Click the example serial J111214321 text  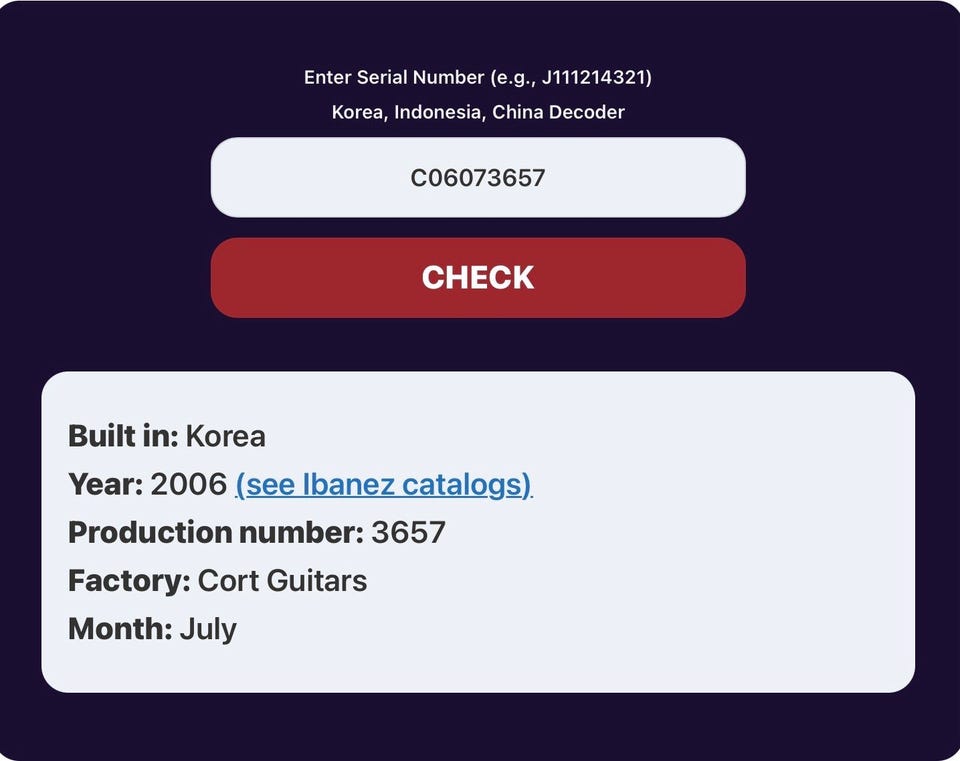click(594, 77)
